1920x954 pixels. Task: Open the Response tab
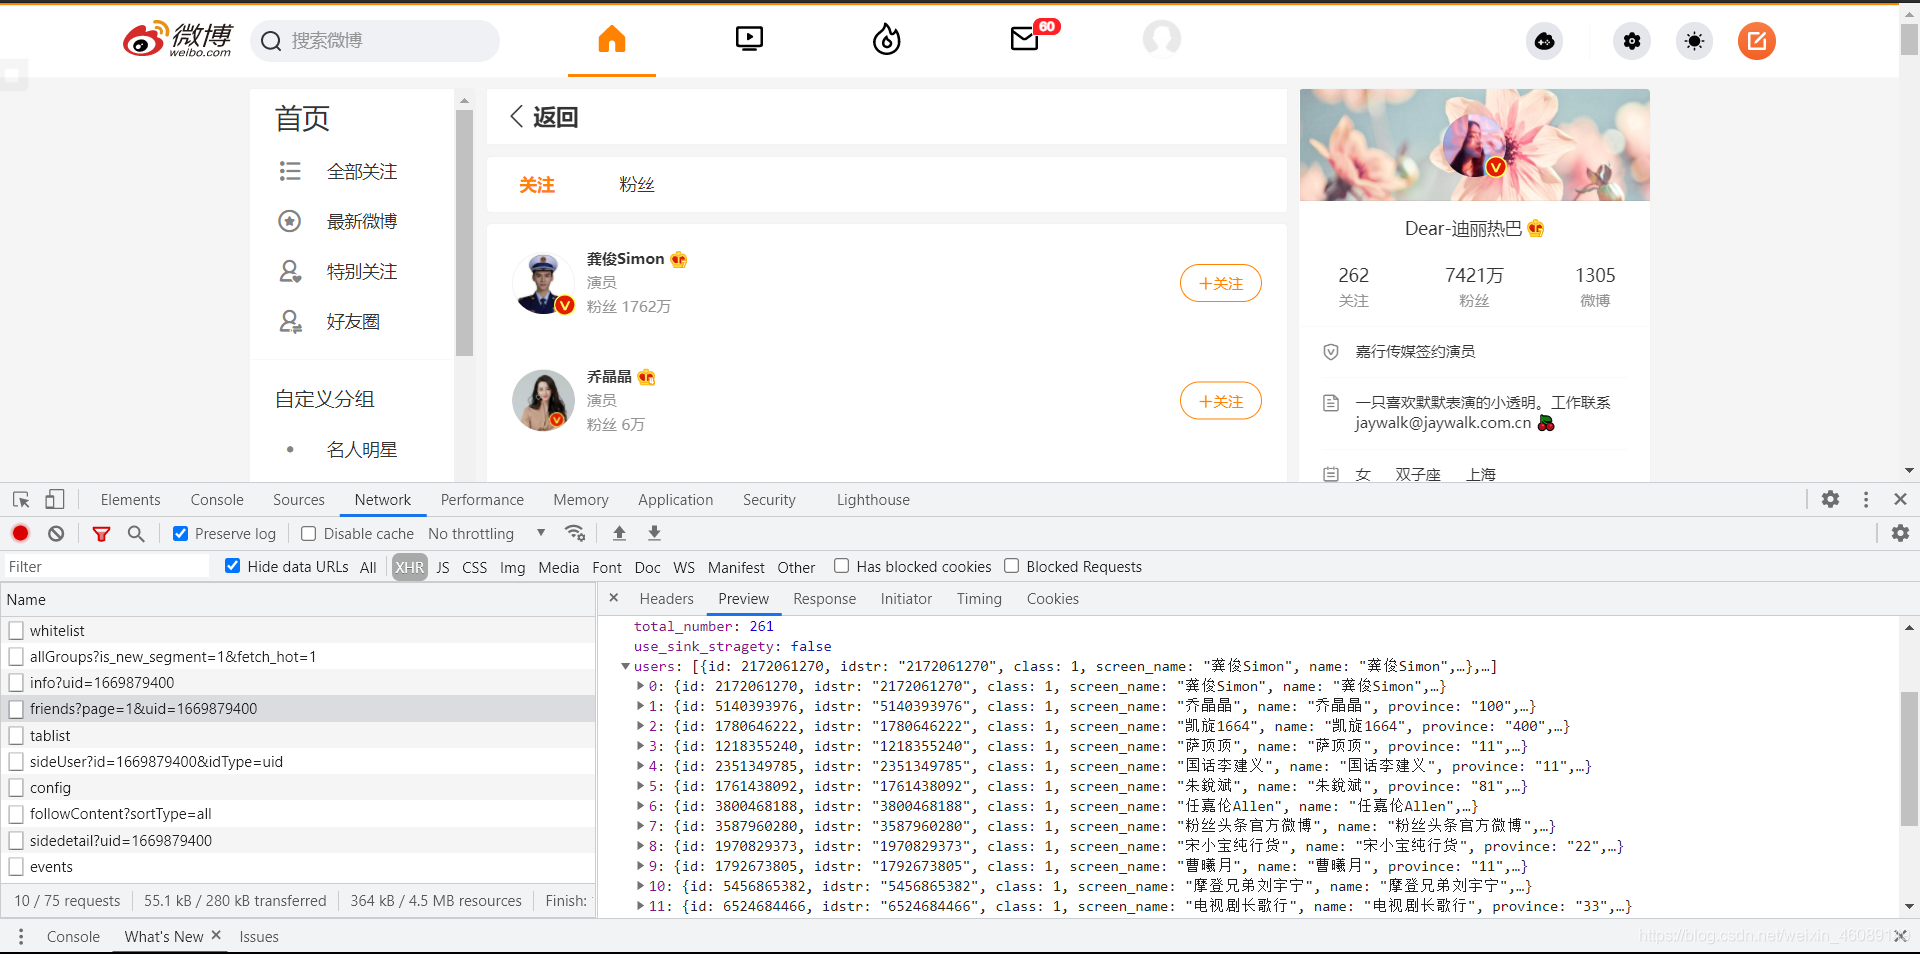(824, 598)
